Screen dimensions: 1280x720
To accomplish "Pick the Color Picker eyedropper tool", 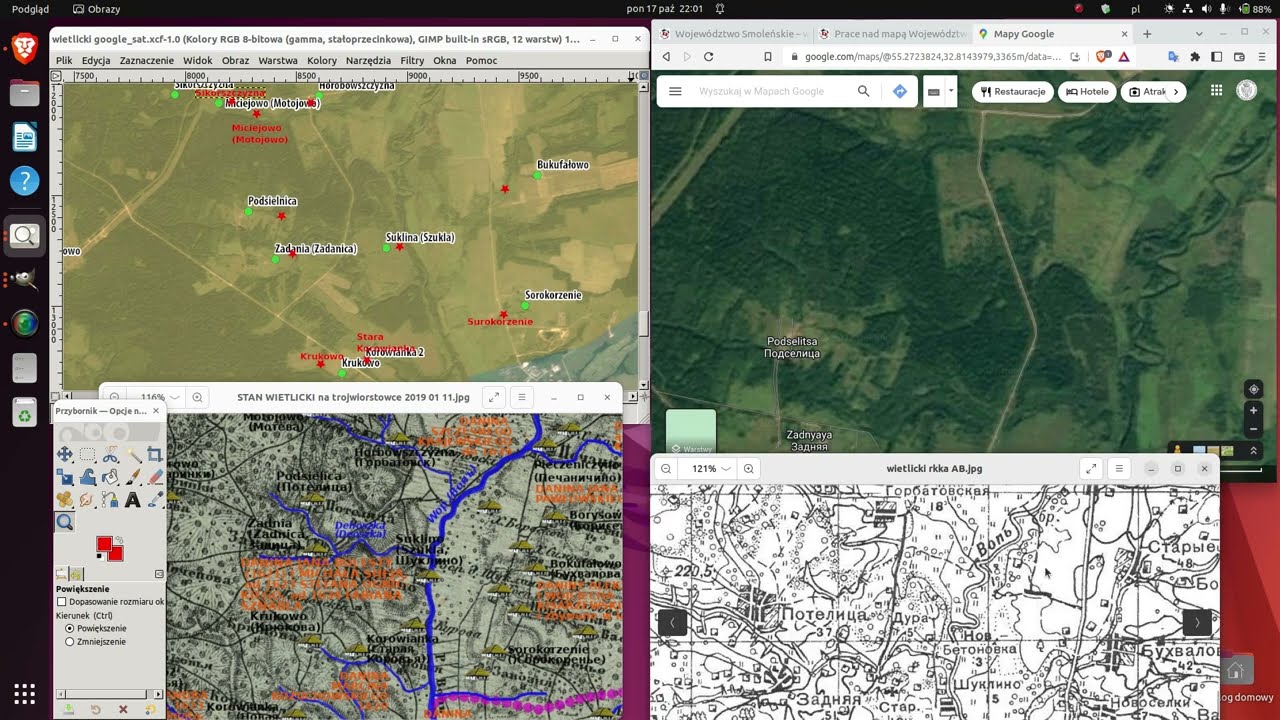I will 155,499.
